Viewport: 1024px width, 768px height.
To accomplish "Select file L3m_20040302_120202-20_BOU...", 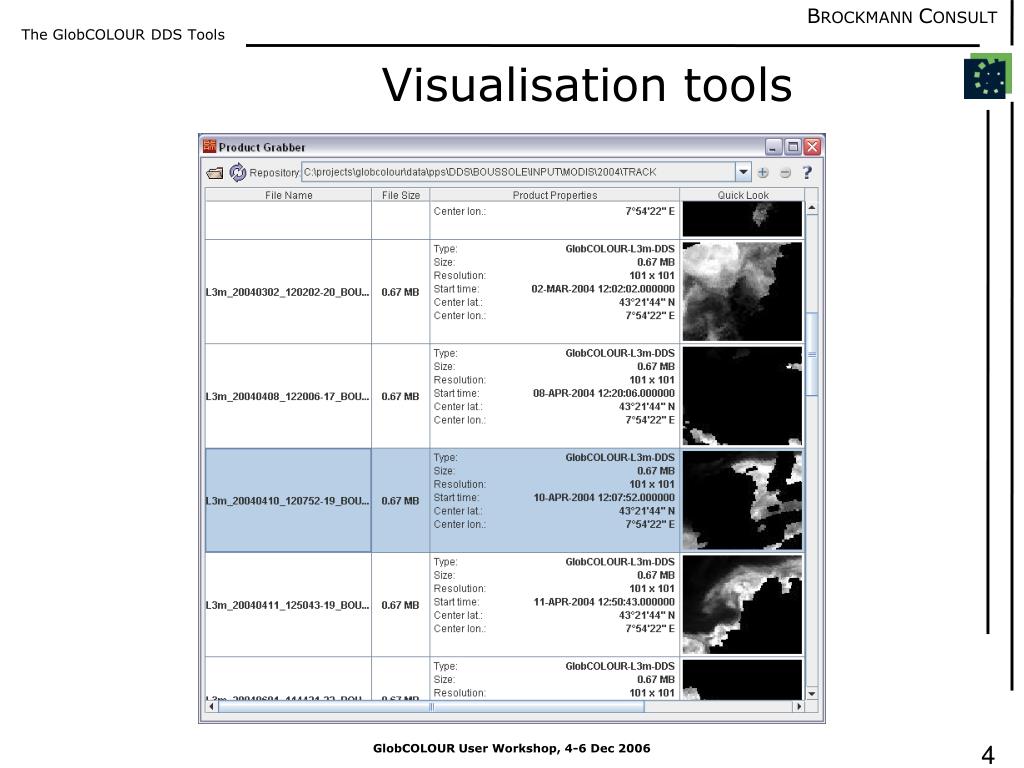I will point(287,292).
